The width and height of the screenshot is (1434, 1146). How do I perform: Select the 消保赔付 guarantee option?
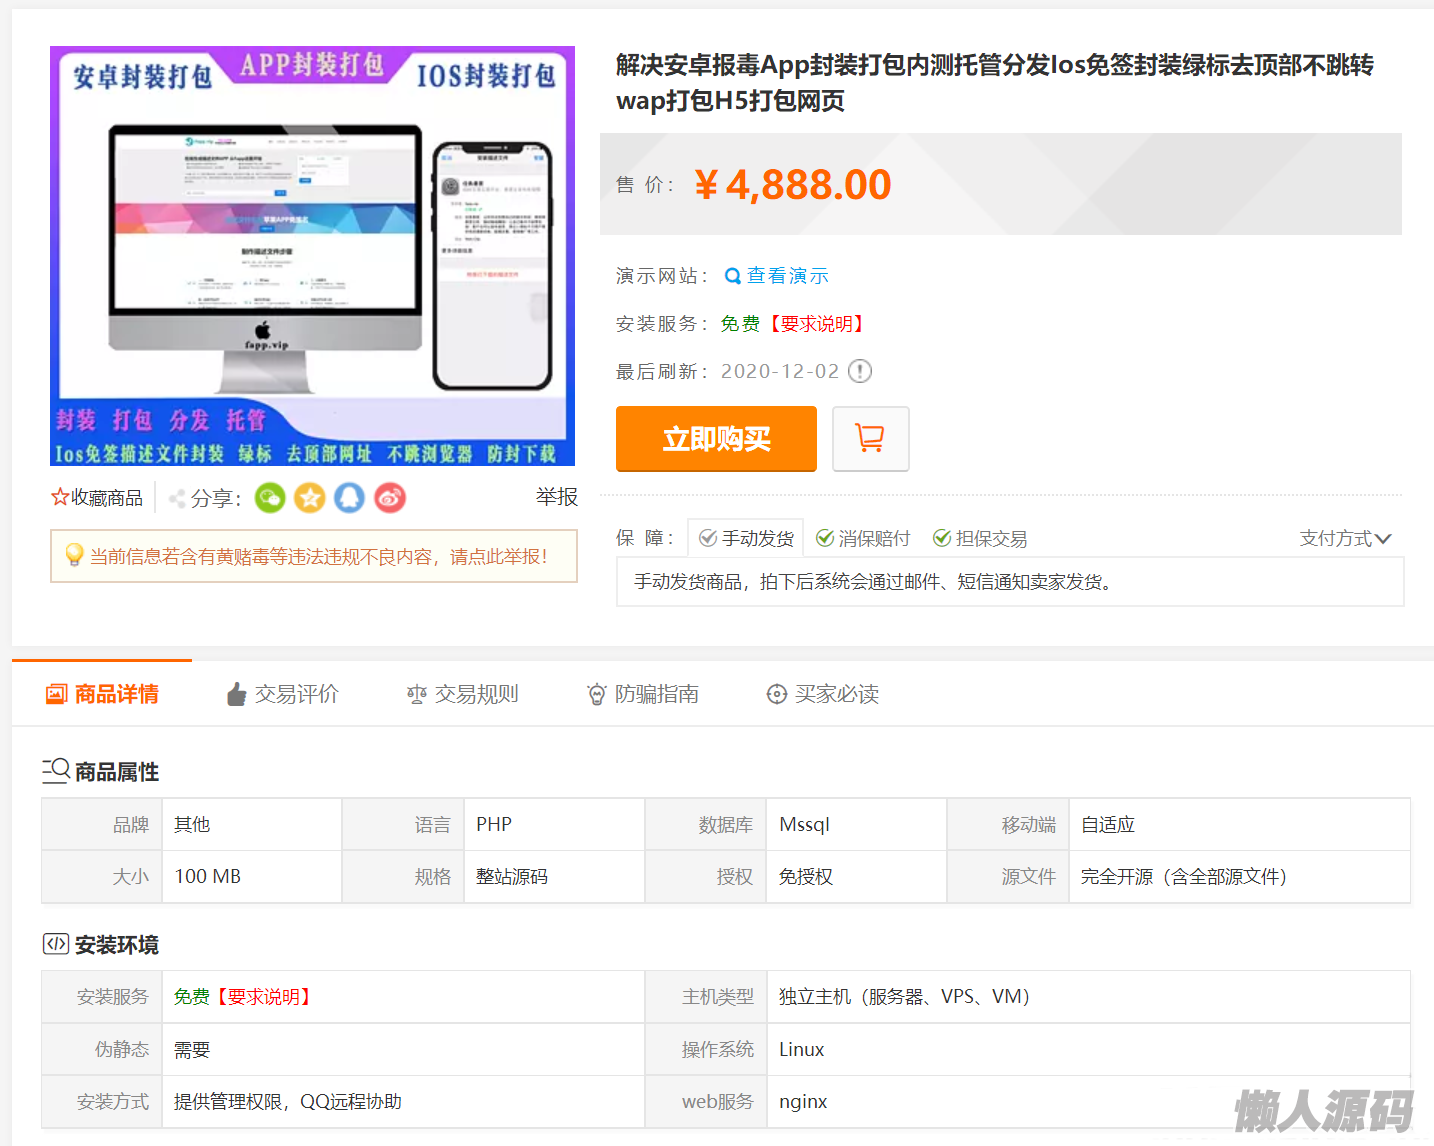[x=863, y=539]
